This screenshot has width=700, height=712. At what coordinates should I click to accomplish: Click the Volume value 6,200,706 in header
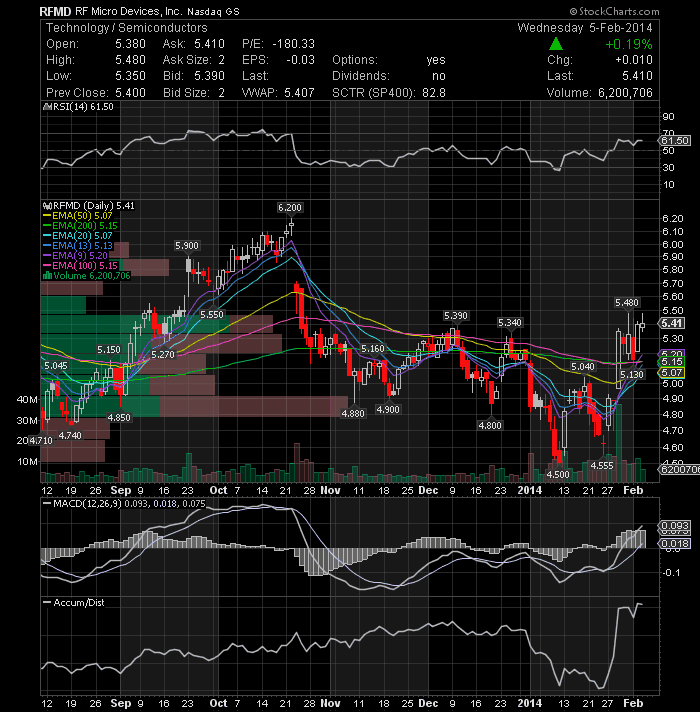[x=625, y=93]
